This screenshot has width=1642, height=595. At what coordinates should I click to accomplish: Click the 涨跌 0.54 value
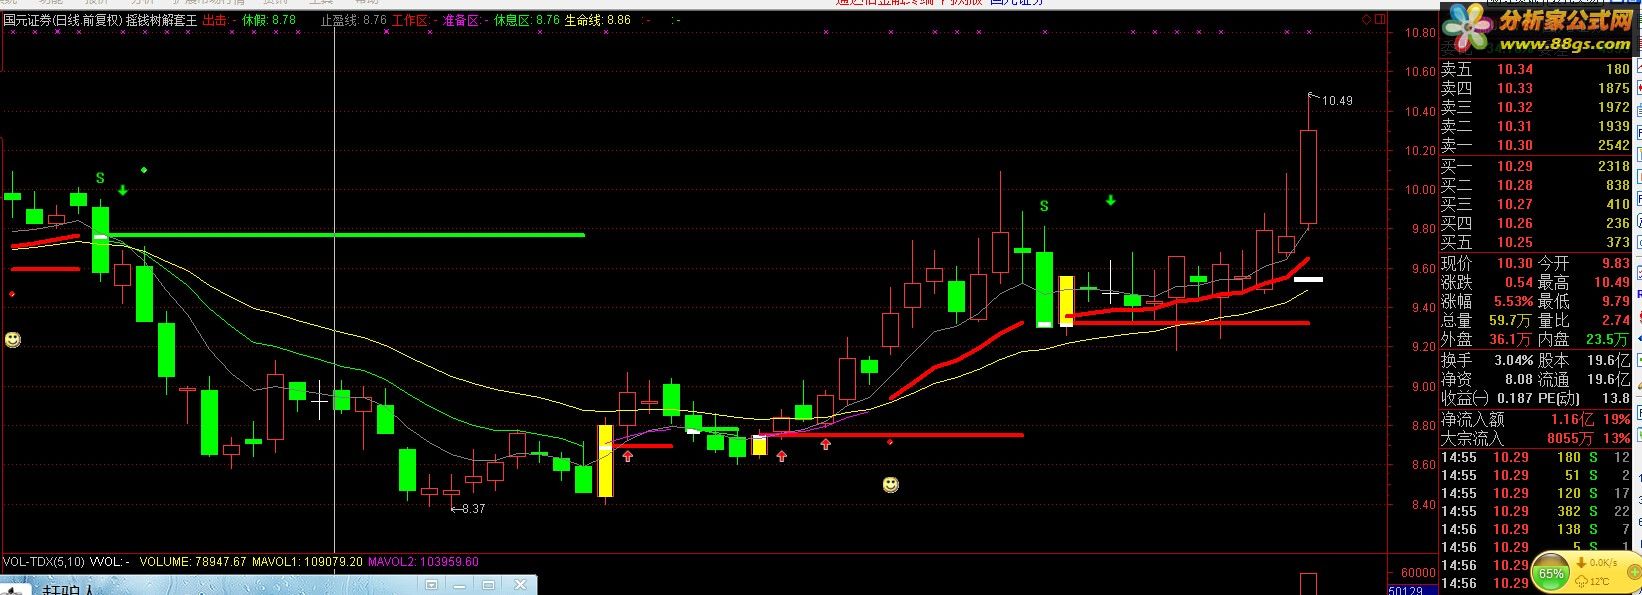pyautogui.click(x=1519, y=282)
